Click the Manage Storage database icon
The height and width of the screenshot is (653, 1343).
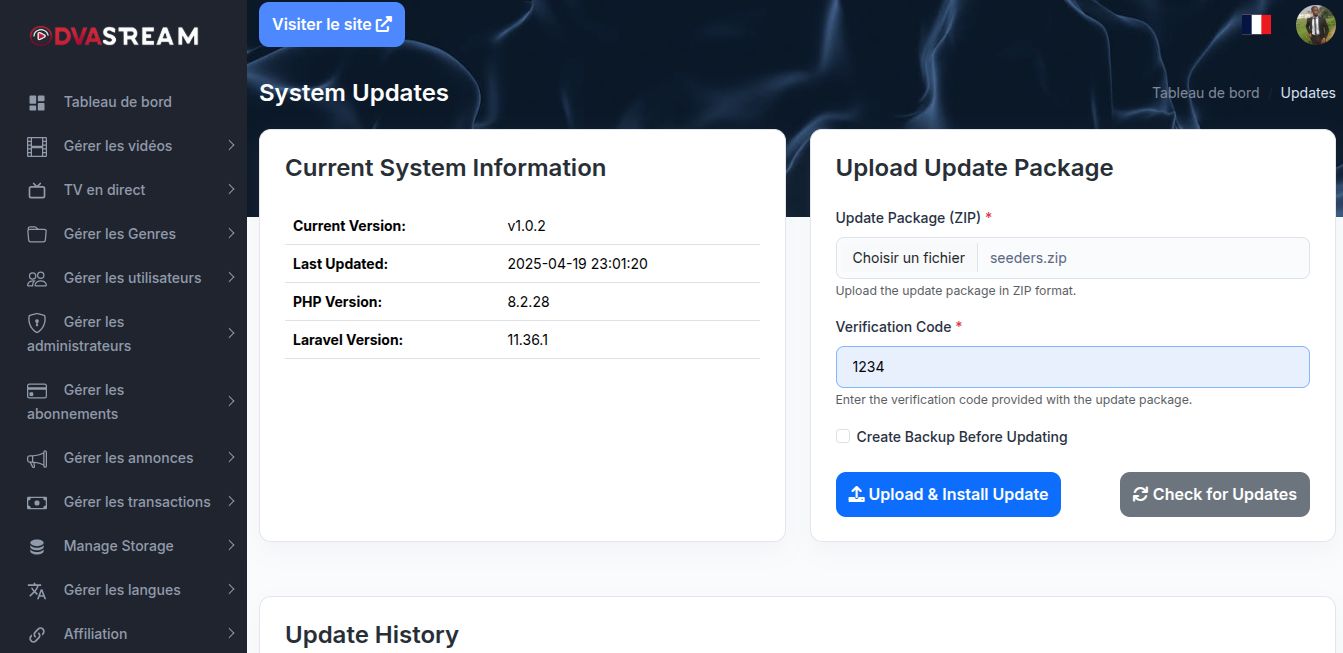[x=37, y=546]
